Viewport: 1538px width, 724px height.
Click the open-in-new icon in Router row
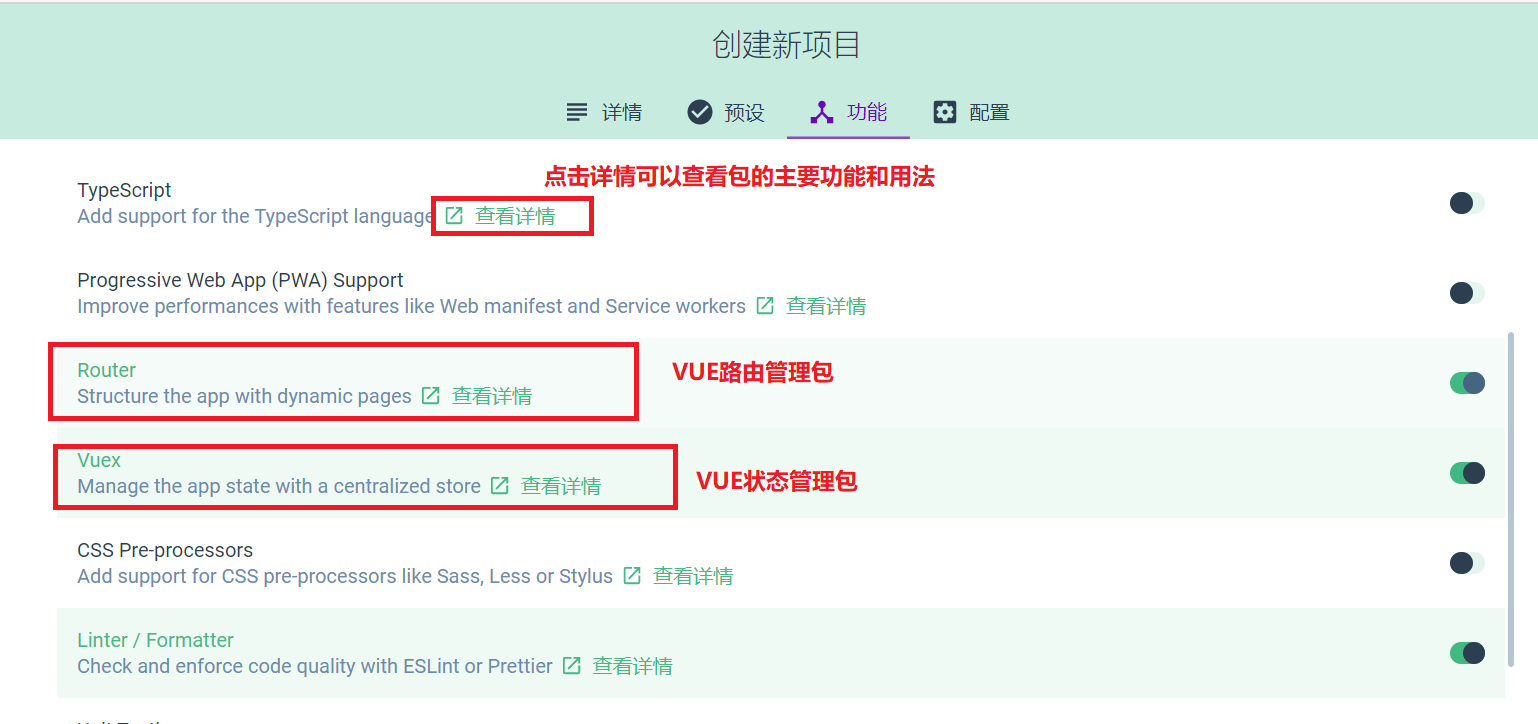click(x=431, y=396)
